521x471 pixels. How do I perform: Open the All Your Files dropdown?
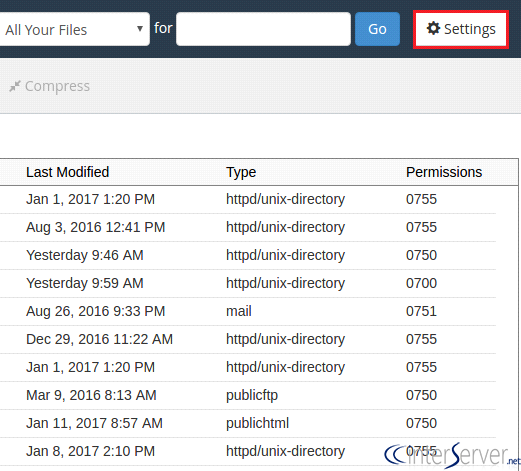74,29
